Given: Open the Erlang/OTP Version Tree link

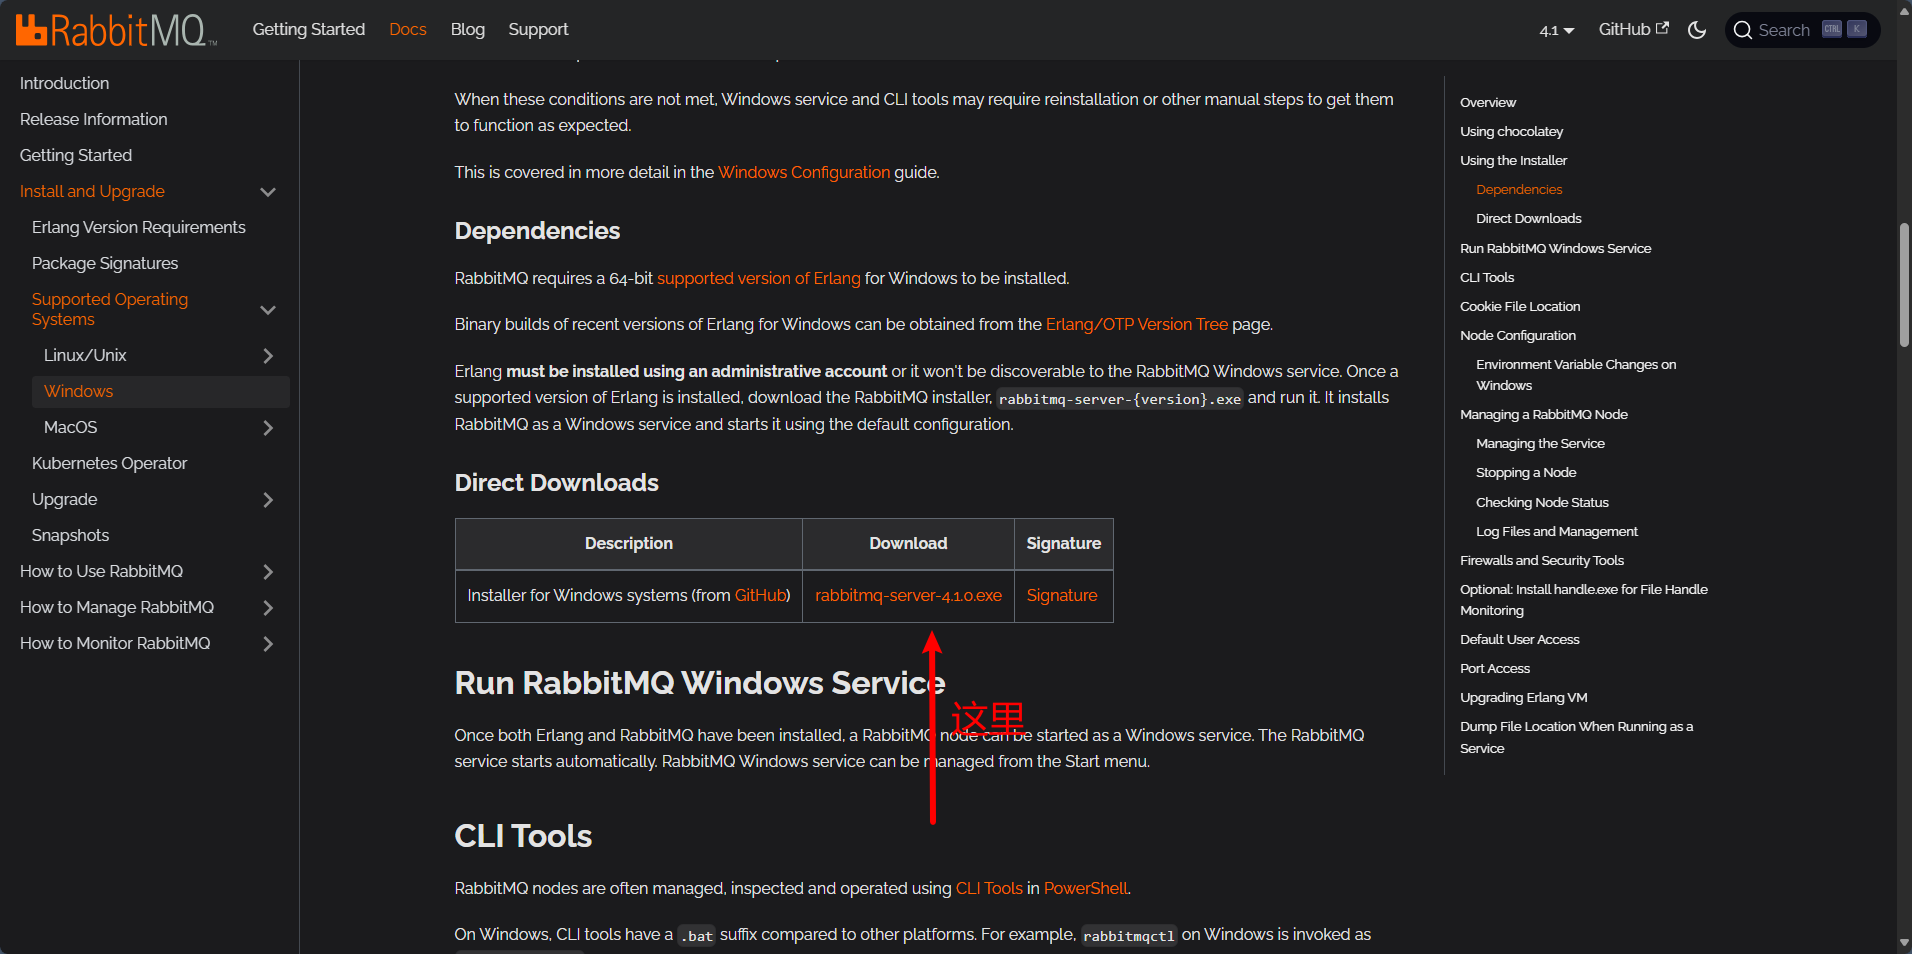Looking at the screenshot, I should pyautogui.click(x=1136, y=324).
